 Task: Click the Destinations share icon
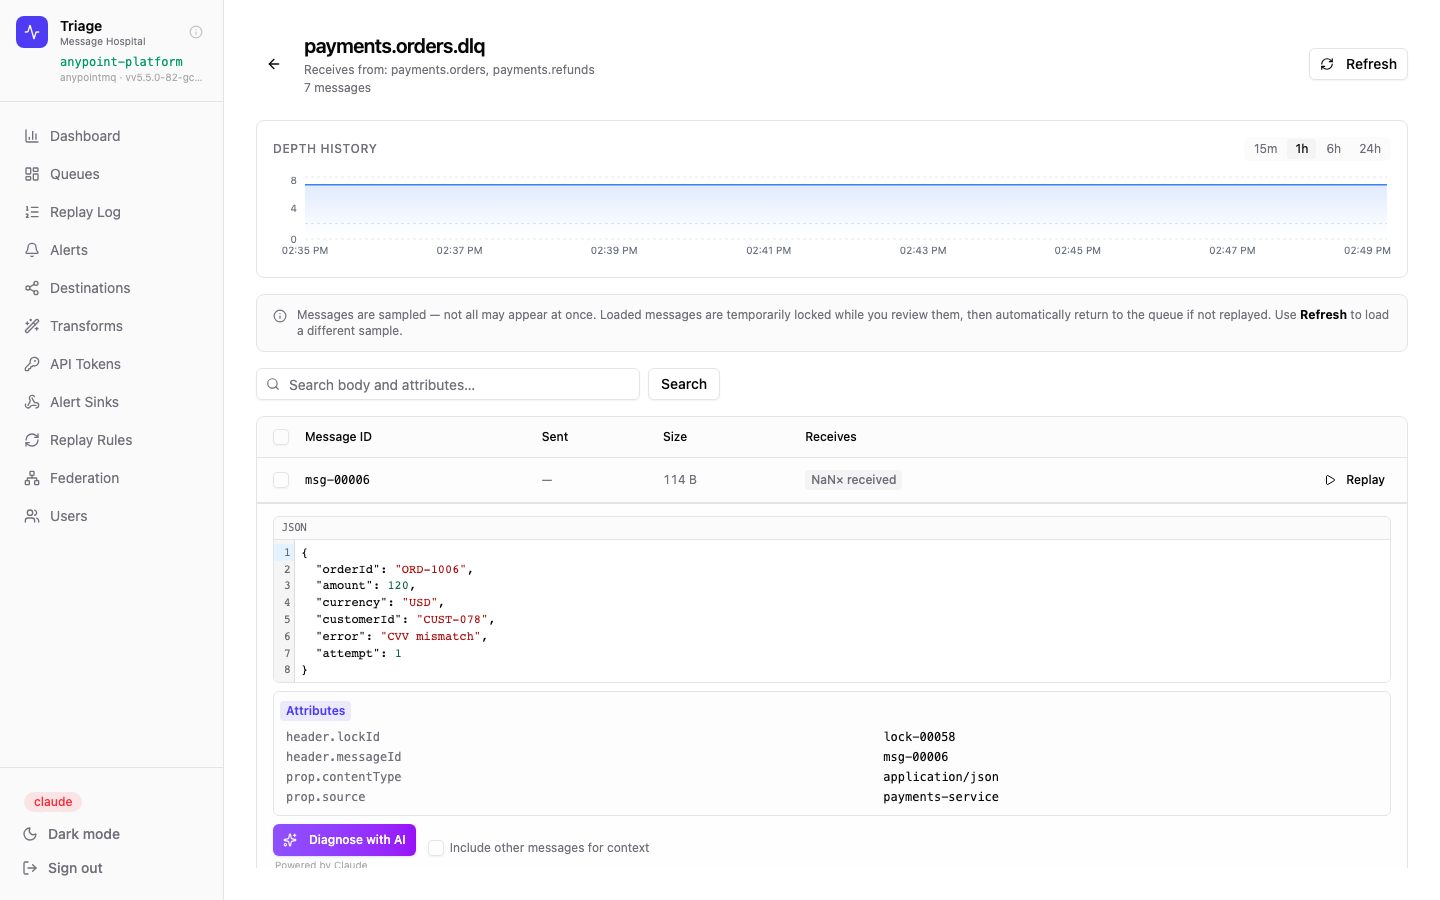click(32, 288)
